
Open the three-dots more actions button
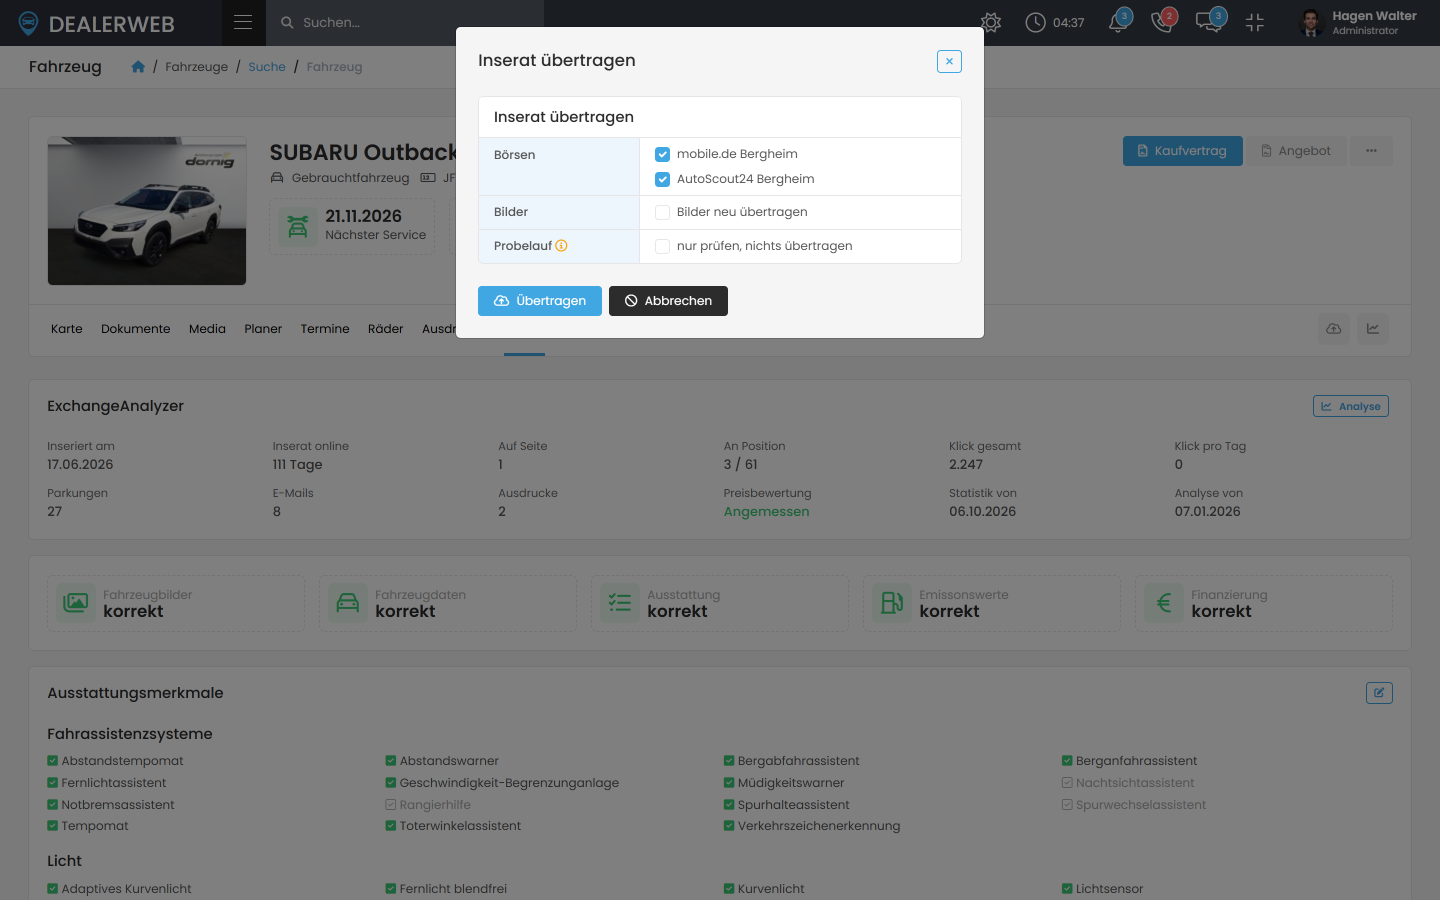[x=1371, y=151]
